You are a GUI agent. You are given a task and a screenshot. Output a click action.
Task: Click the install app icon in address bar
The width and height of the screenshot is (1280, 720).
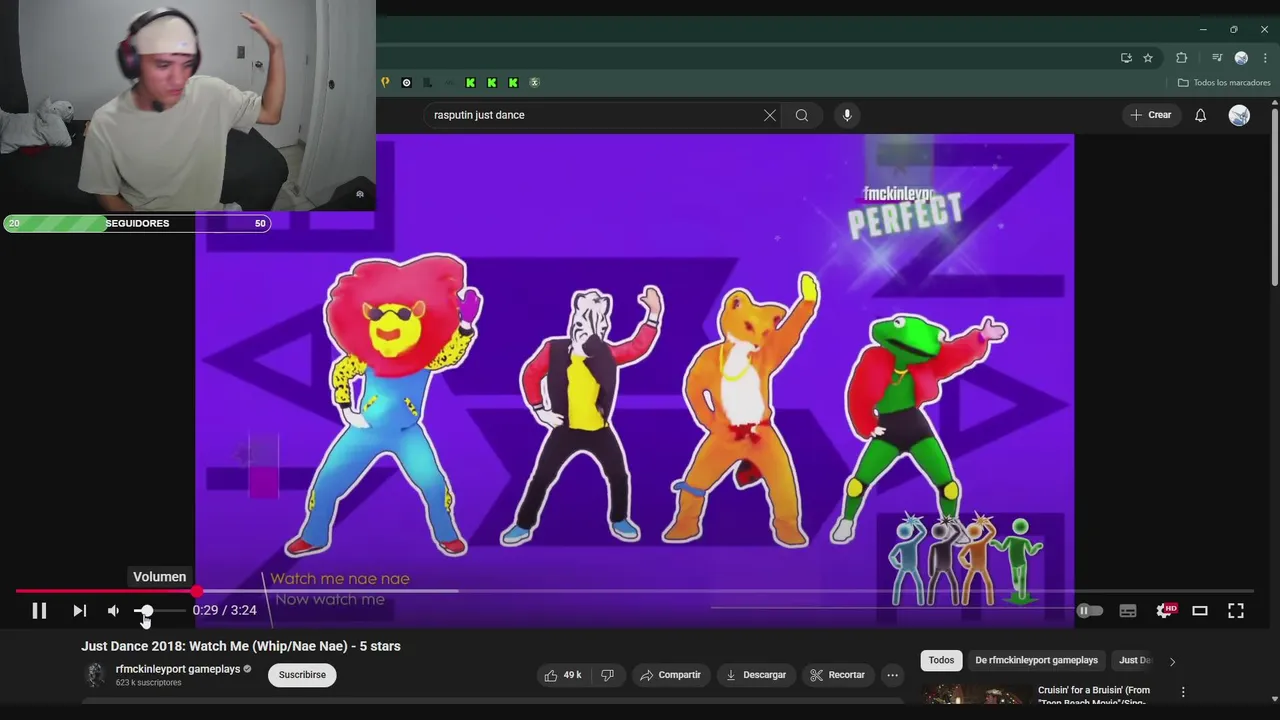tap(1126, 58)
